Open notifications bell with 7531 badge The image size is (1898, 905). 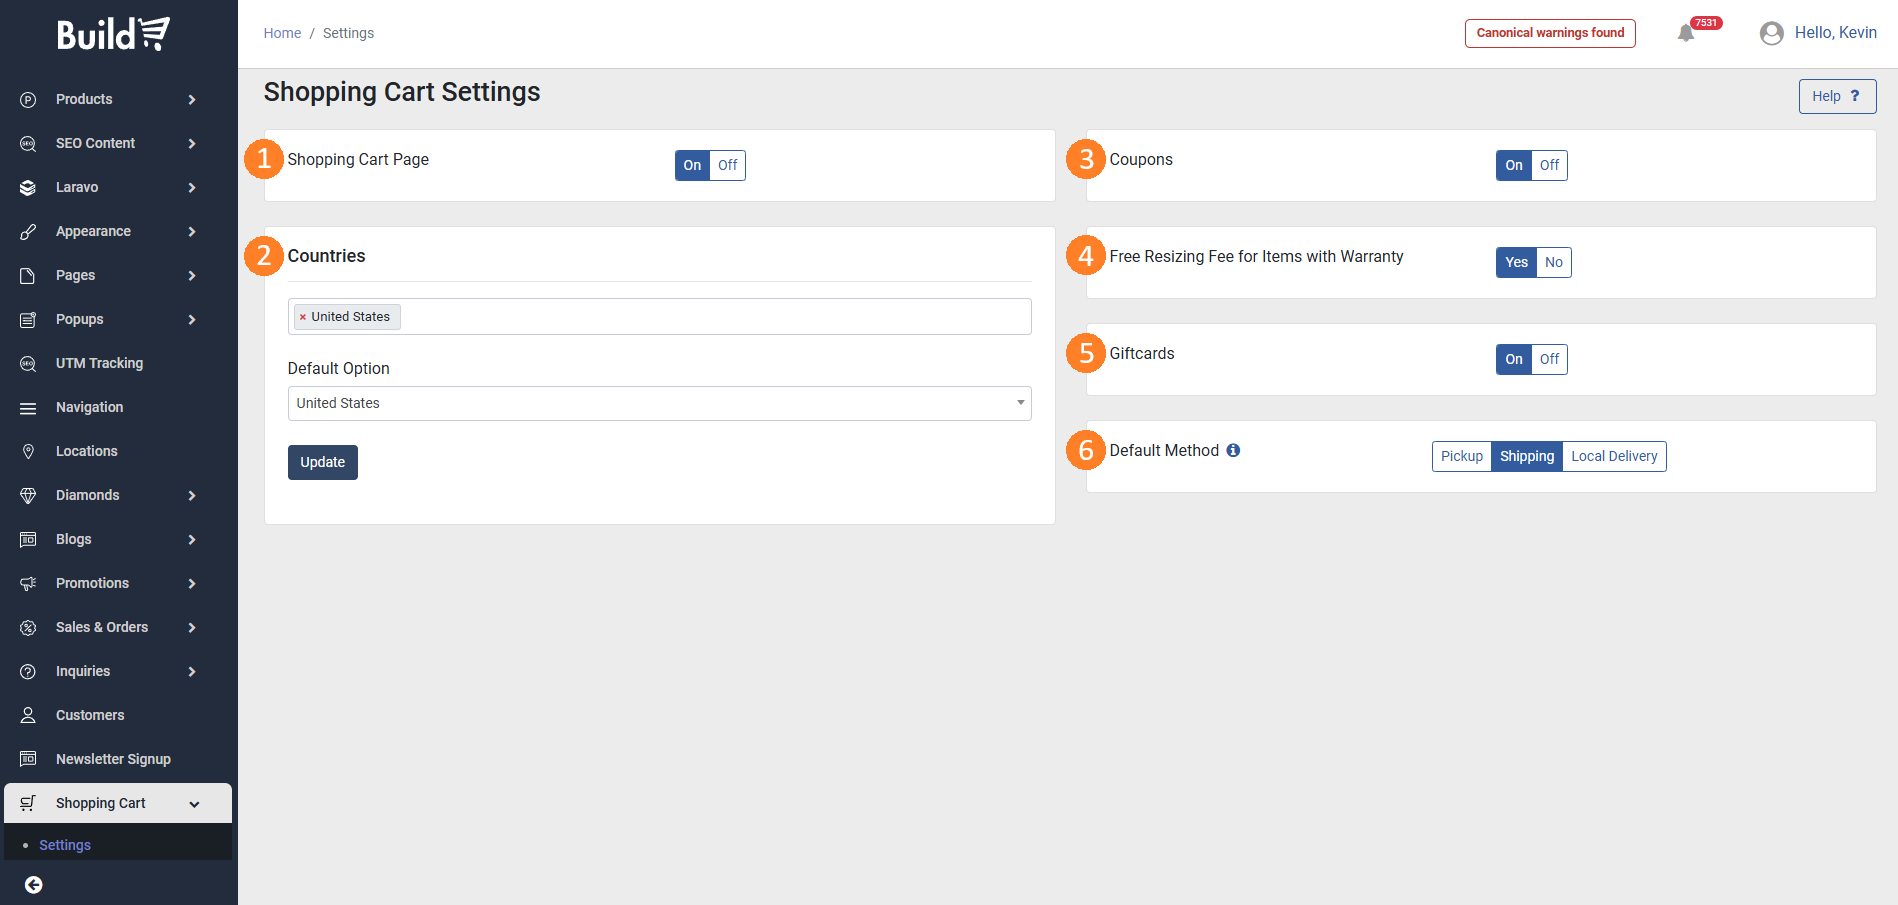[1687, 33]
